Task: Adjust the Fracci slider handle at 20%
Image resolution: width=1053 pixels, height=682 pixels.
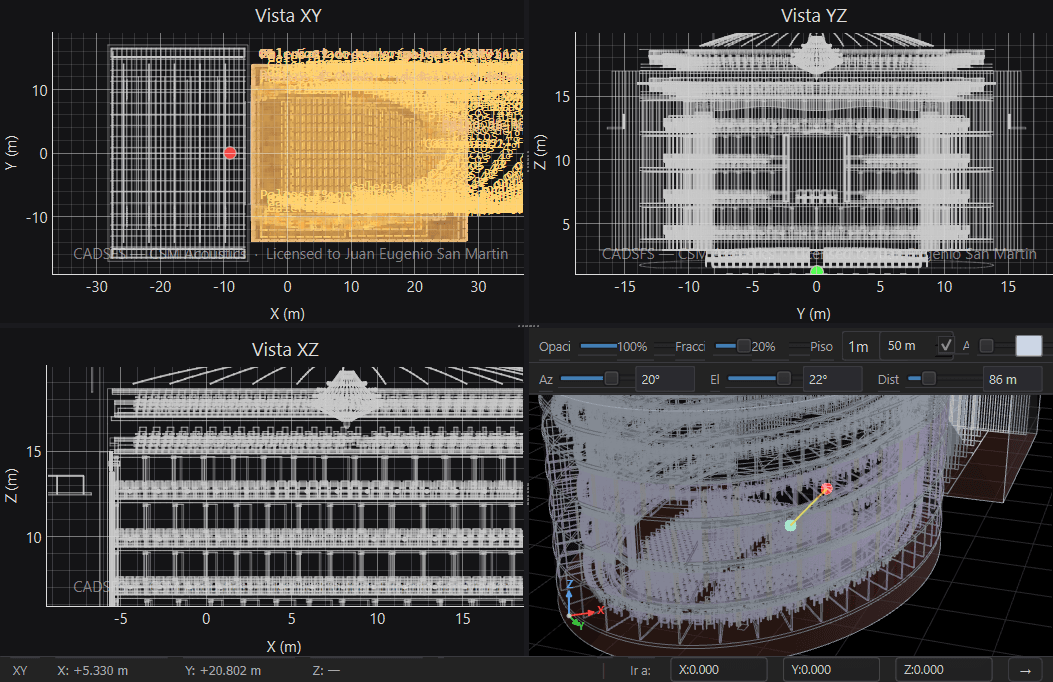Action: point(743,346)
